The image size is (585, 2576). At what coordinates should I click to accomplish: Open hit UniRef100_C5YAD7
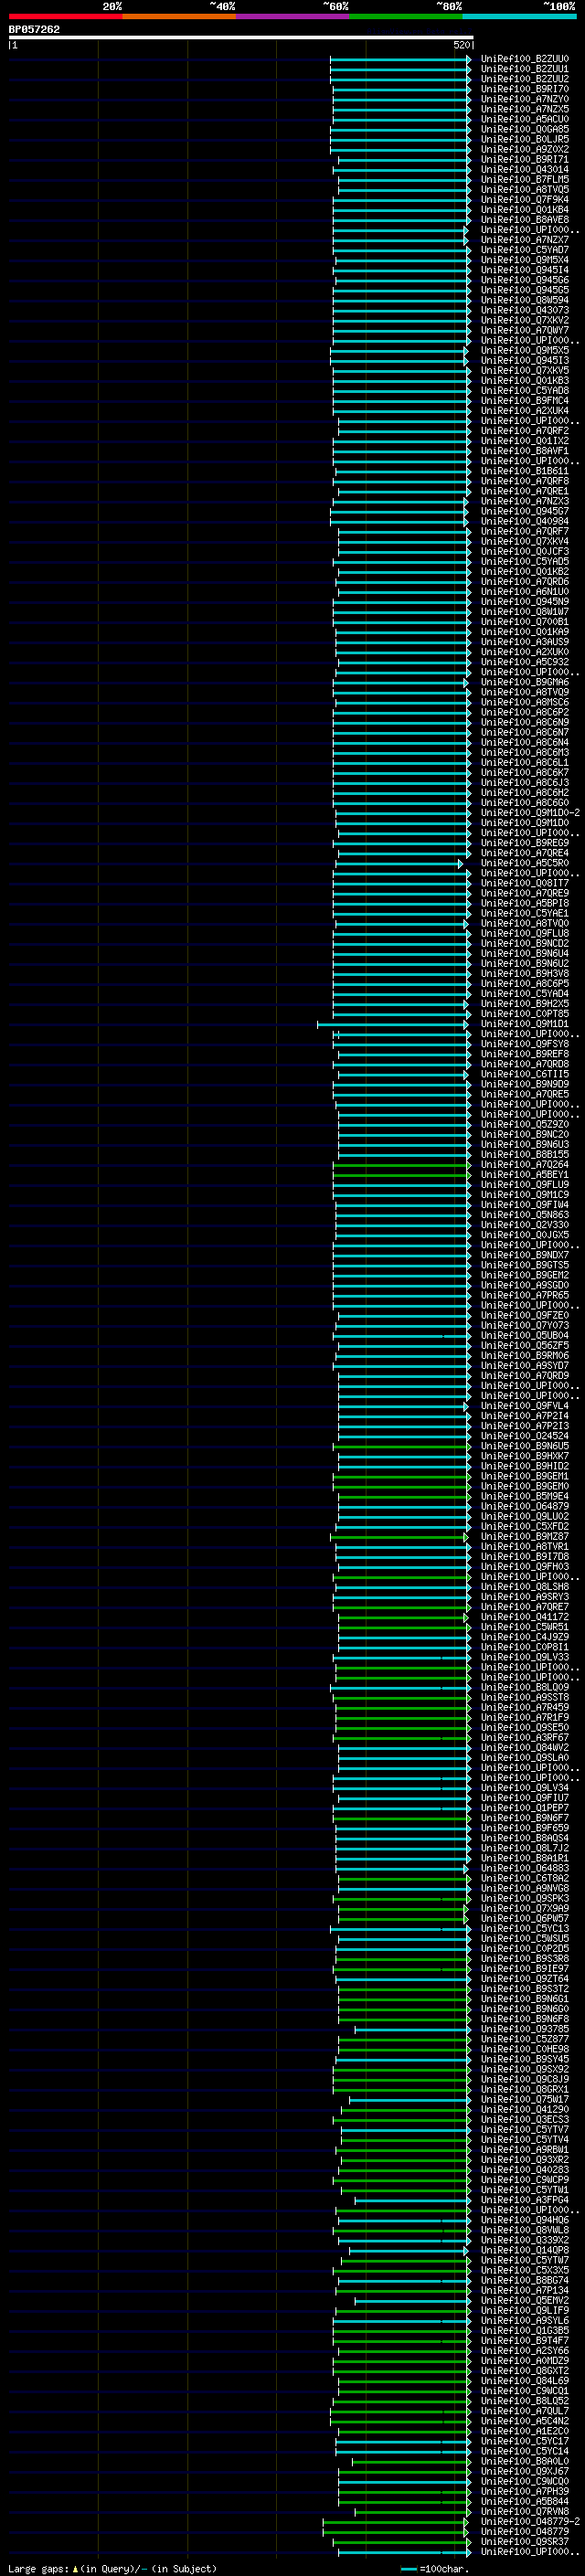[524, 250]
